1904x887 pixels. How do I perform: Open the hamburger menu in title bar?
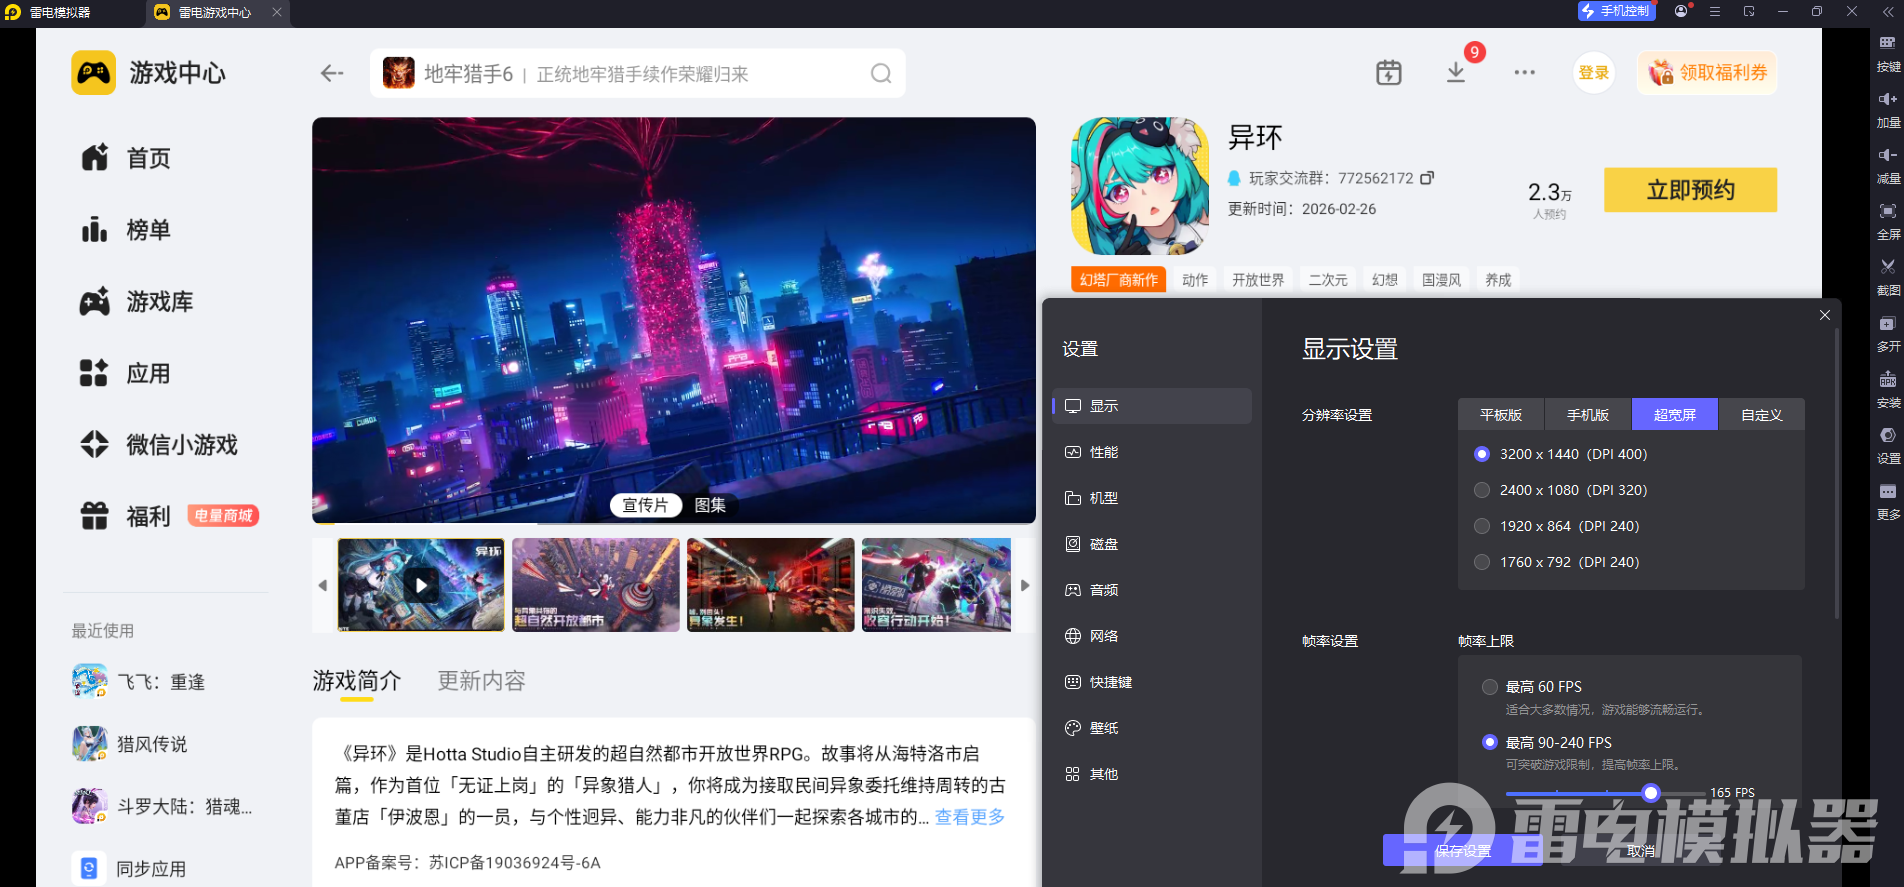click(x=1715, y=12)
